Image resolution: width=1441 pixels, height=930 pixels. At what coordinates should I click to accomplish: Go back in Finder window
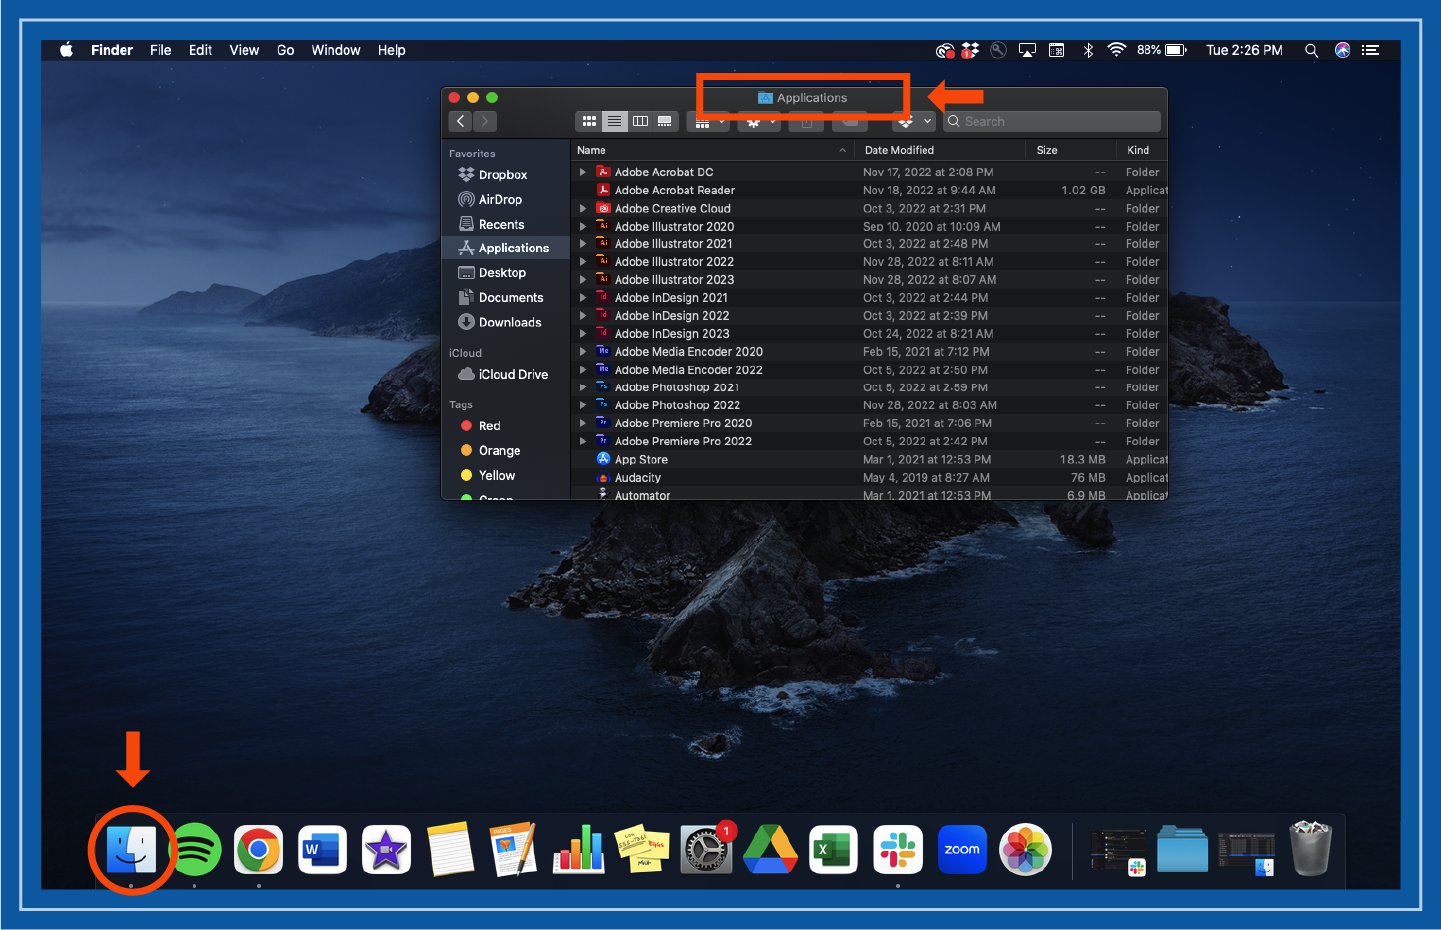point(461,121)
